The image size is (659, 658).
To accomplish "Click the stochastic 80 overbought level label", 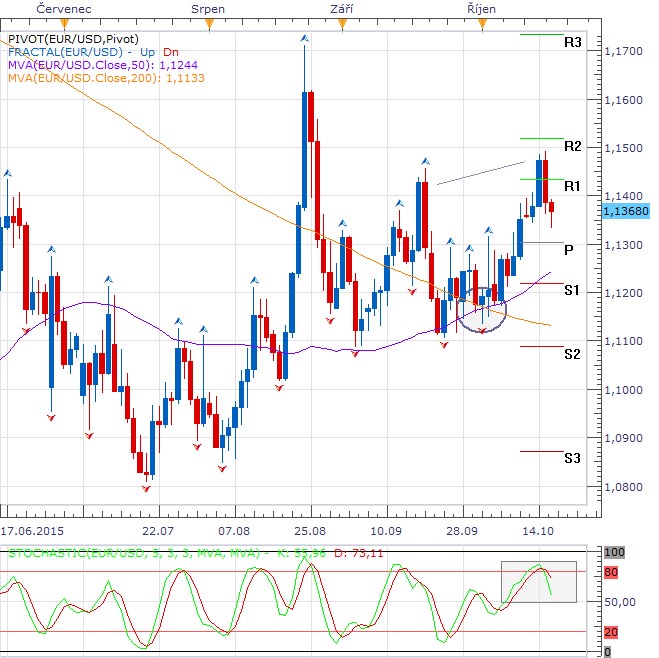I will [611, 573].
